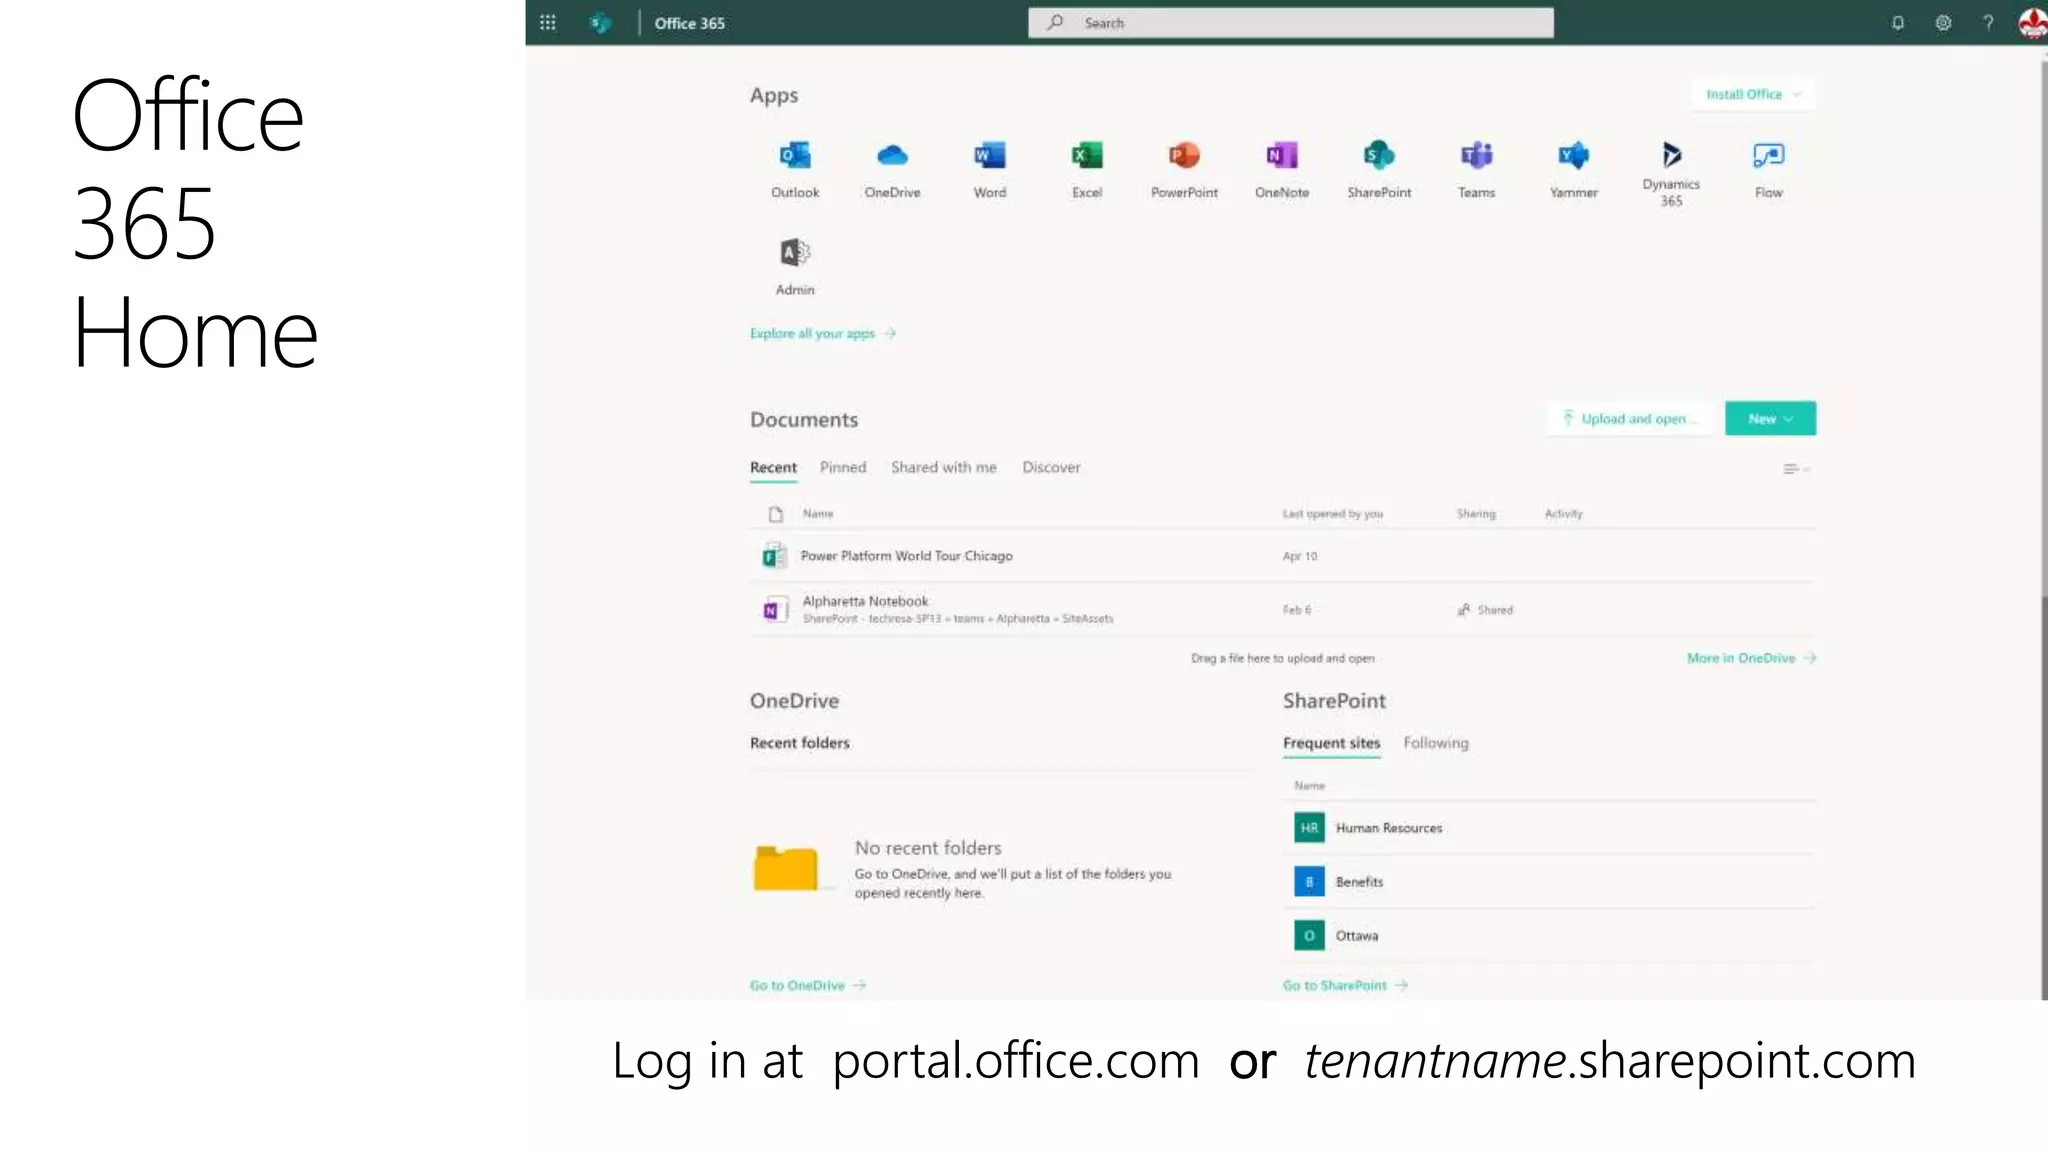Switch to the Recent documents tab
The height and width of the screenshot is (1152, 2048).
pyautogui.click(x=773, y=468)
